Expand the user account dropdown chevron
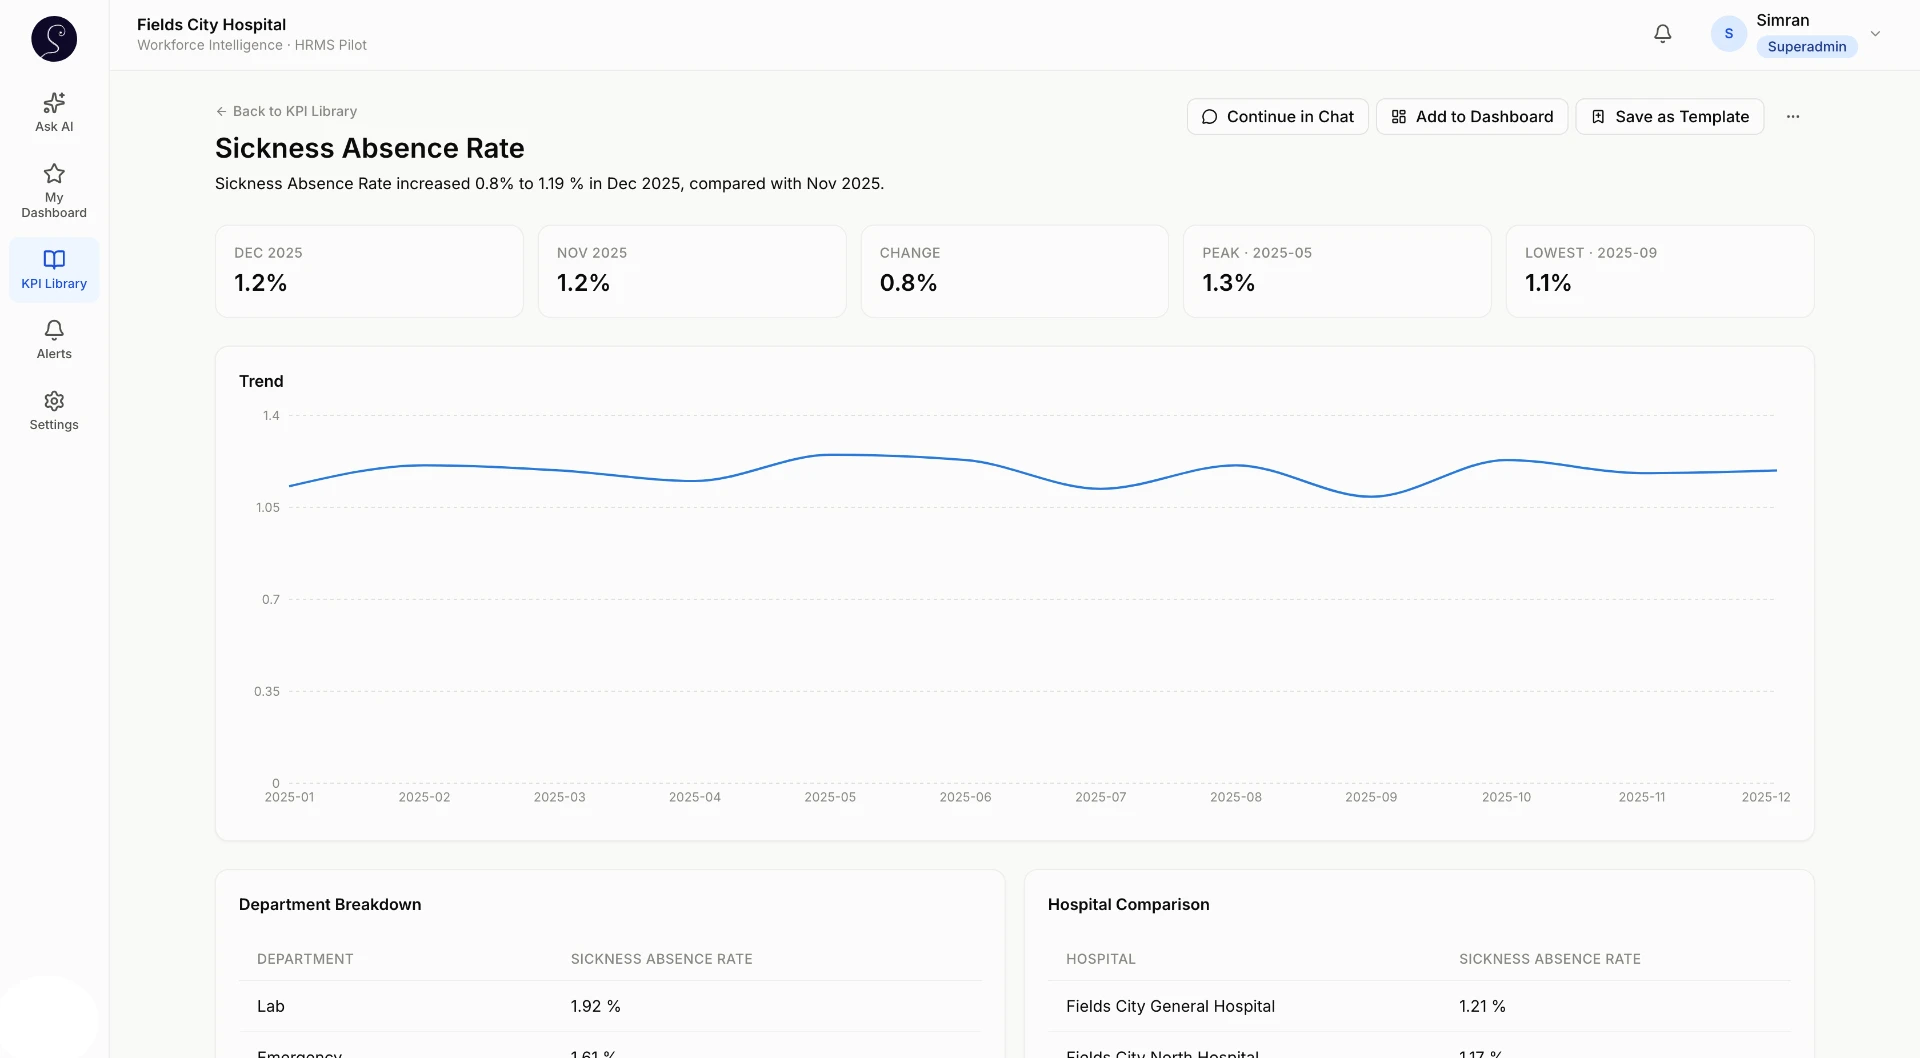Viewport: 1920px width, 1058px height. [1875, 34]
